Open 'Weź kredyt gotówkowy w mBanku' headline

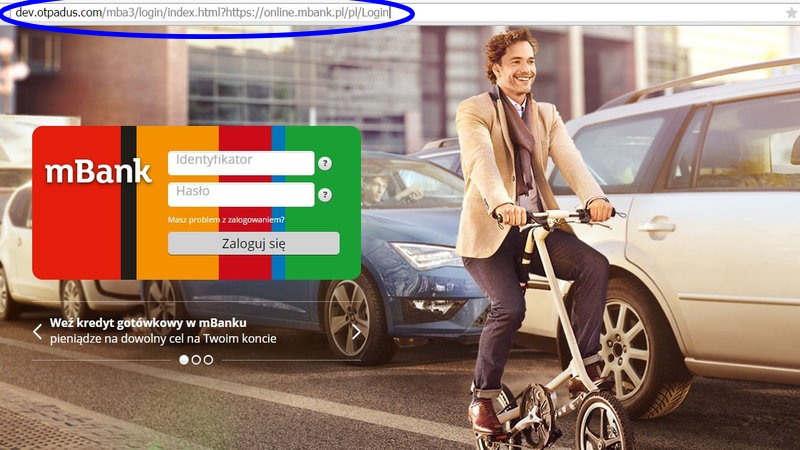[148, 323]
